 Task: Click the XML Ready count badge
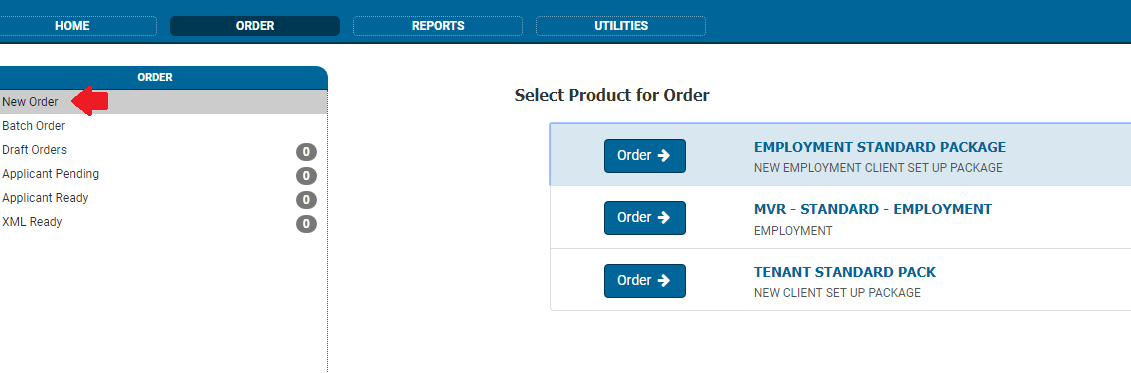[307, 224]
